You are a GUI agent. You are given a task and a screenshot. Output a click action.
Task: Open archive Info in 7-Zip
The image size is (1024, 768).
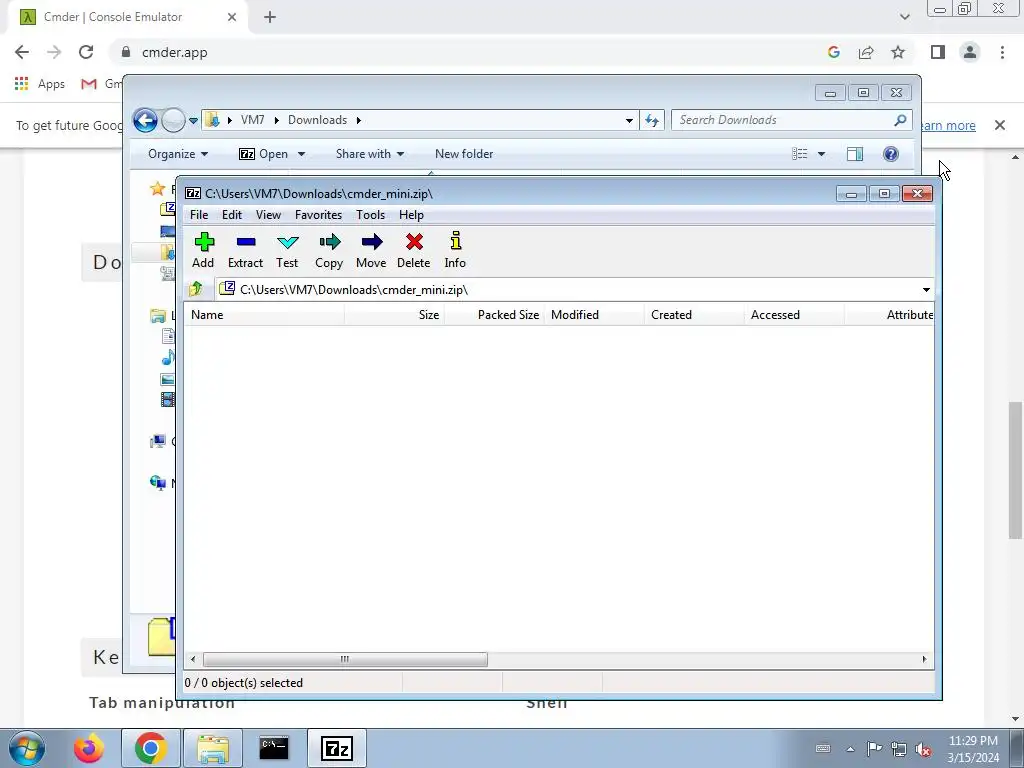coord(455,250)
